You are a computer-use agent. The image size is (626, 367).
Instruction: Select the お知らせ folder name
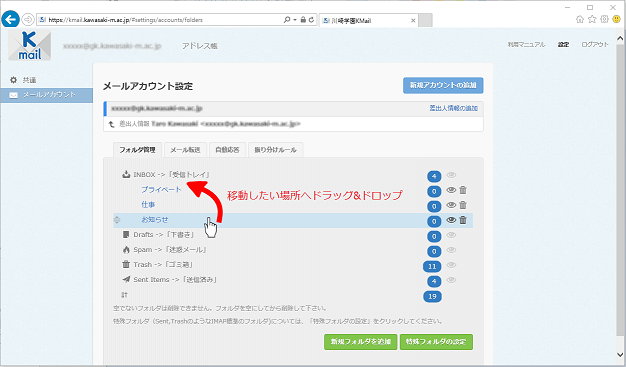[155, 220]
